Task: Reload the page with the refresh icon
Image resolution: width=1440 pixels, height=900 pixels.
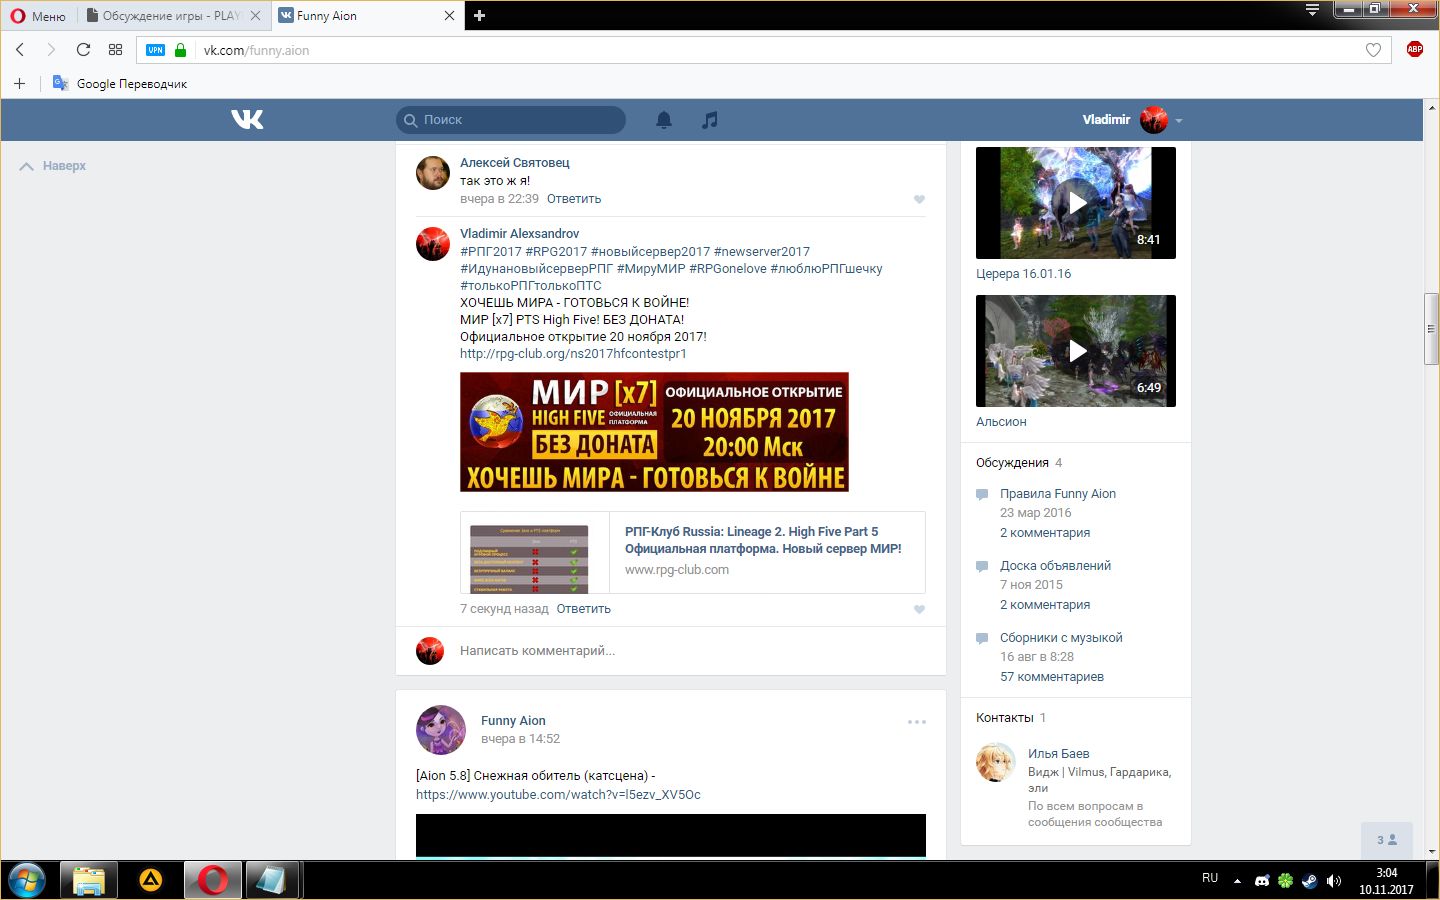Action: pyautogui.click(x=83, y=50)
